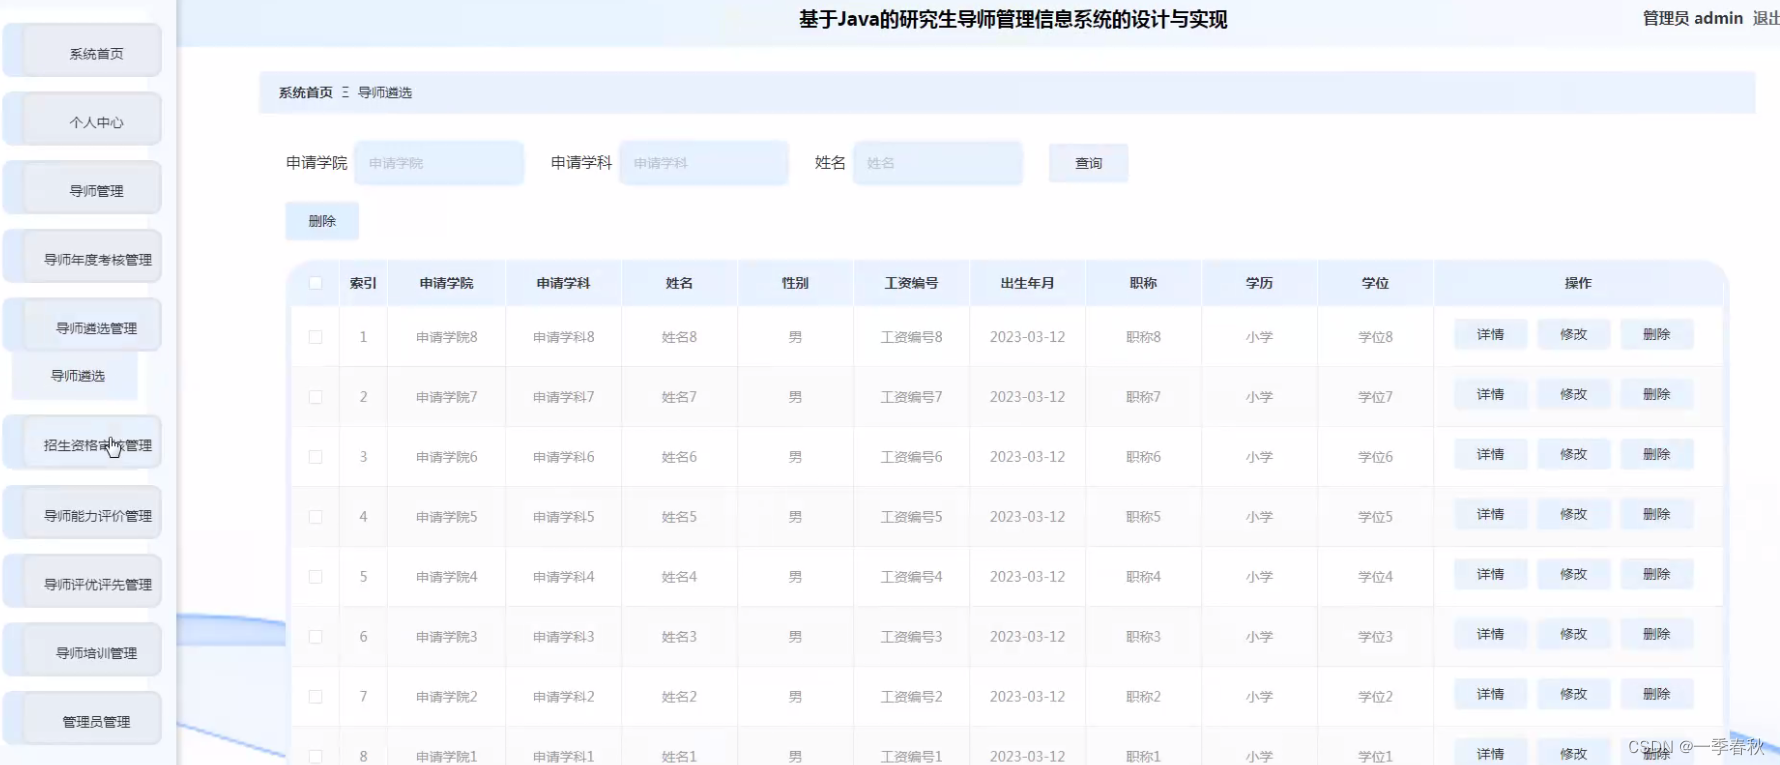Click 删除 for row 姓名2
The height and width of the screenshot is (765, 1780).
coord(1656,695)
